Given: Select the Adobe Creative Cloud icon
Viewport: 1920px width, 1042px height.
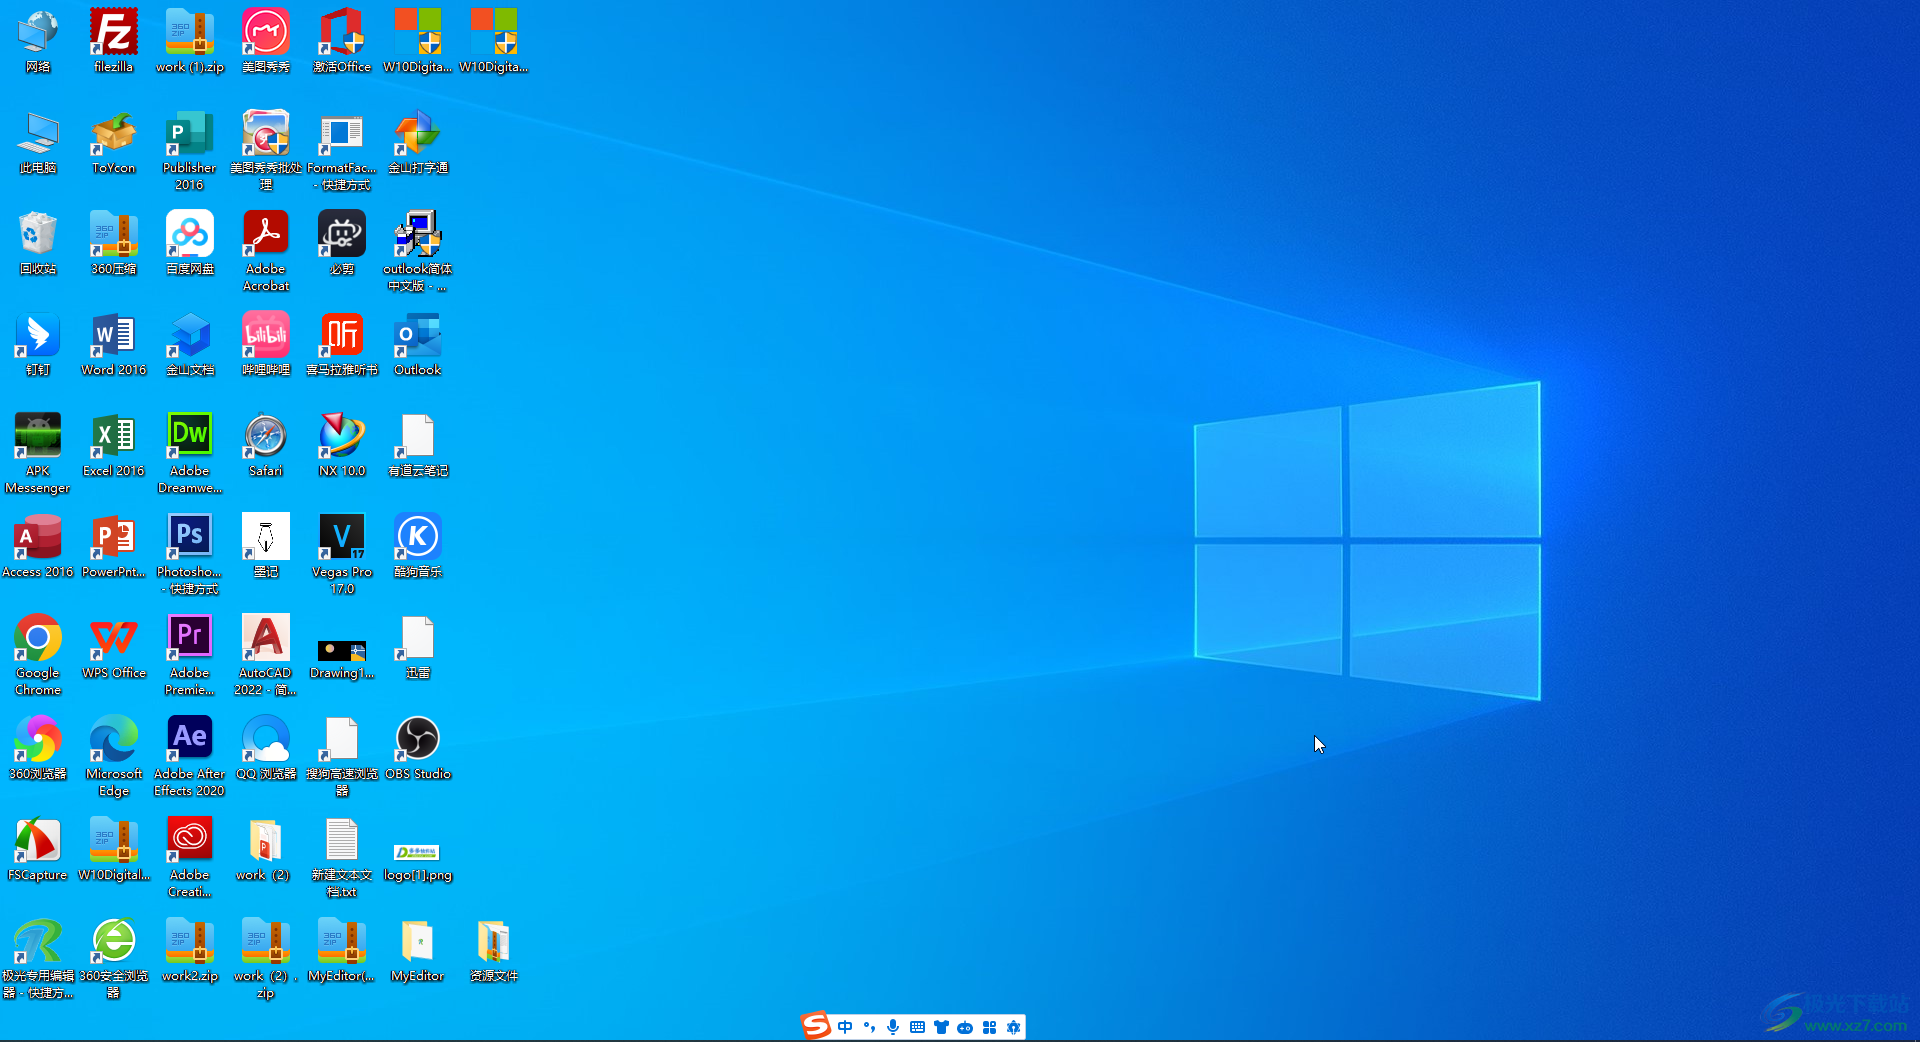Looking at the screenshot, I should (189, 841).
